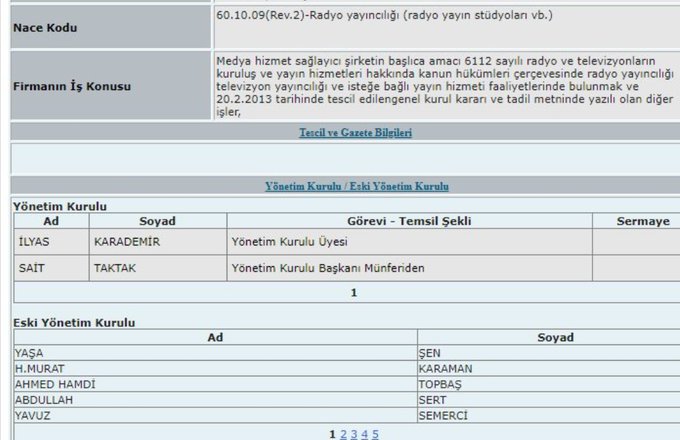The image size is (680, 440).
Task: Click the empty Sermaye cell in SAİT row
Action: coord(636,269)
